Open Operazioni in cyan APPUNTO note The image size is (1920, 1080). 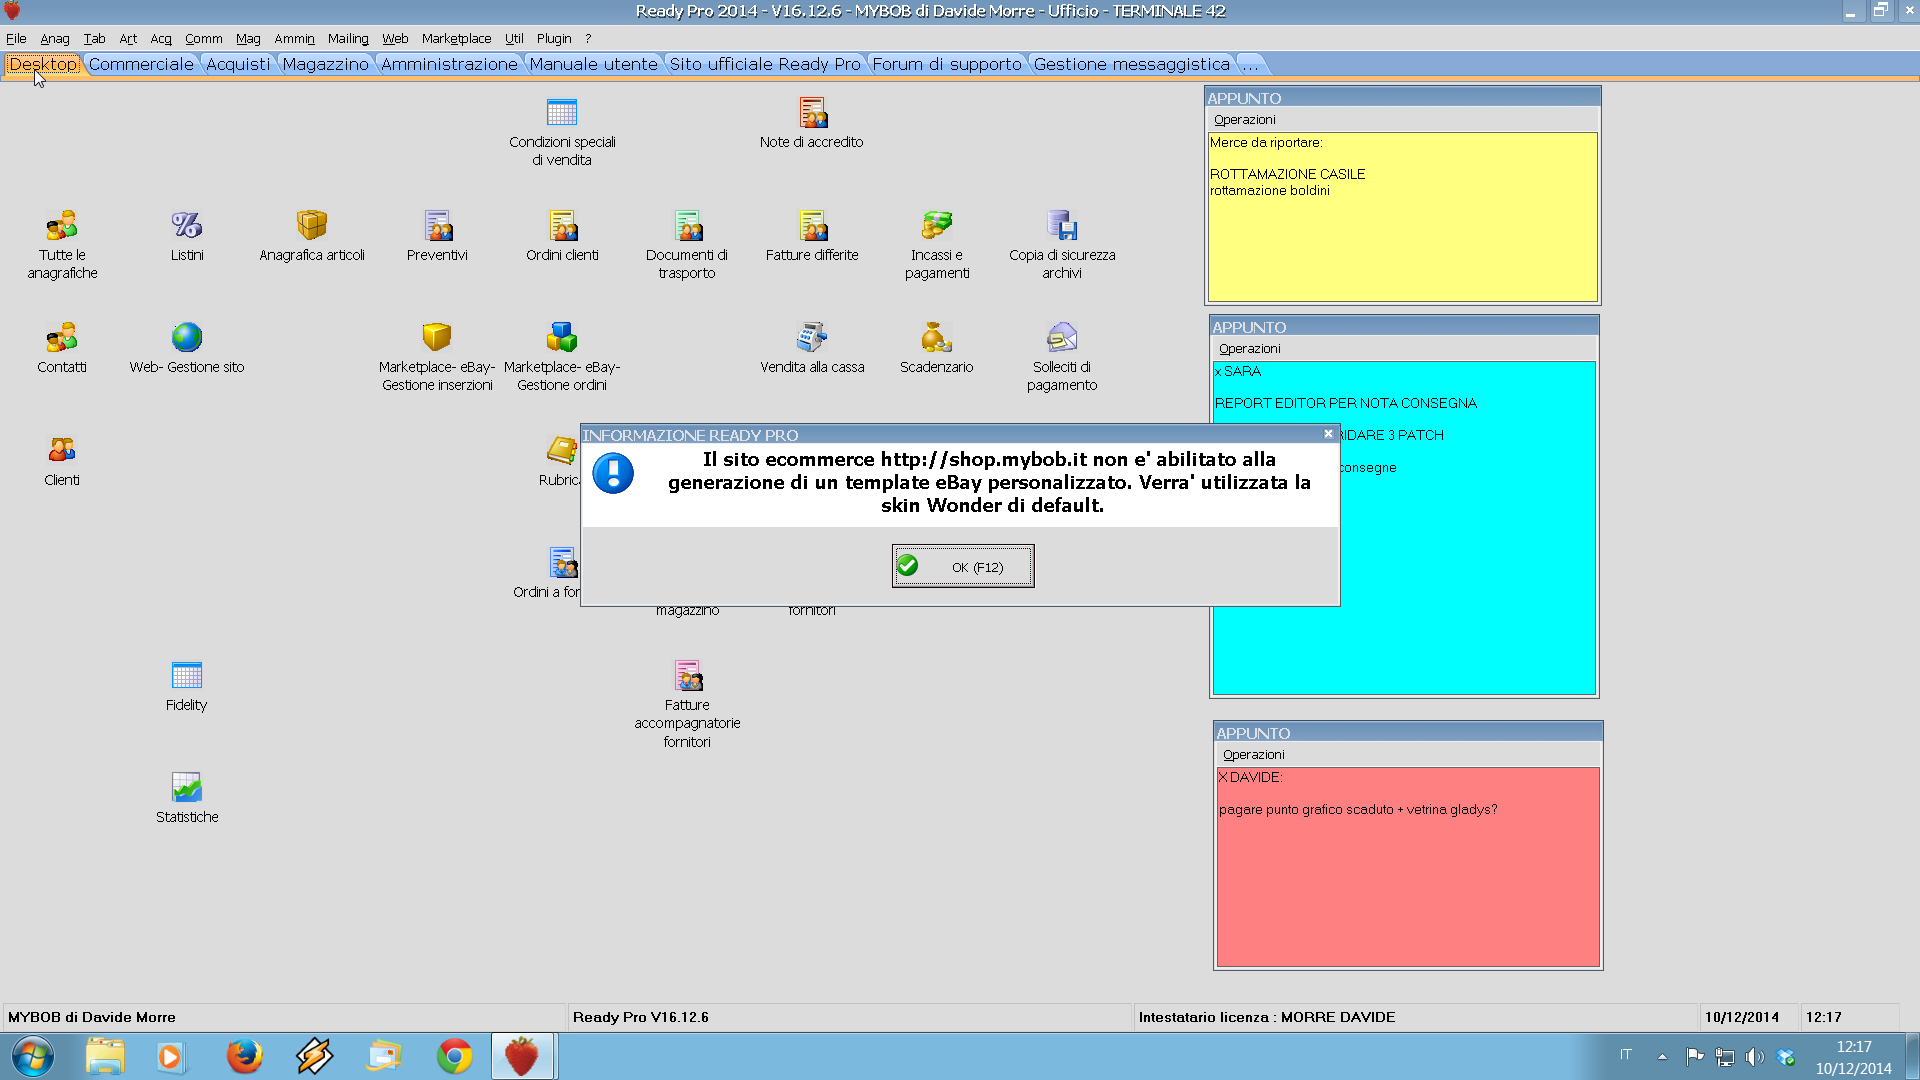coord(1249,348)
